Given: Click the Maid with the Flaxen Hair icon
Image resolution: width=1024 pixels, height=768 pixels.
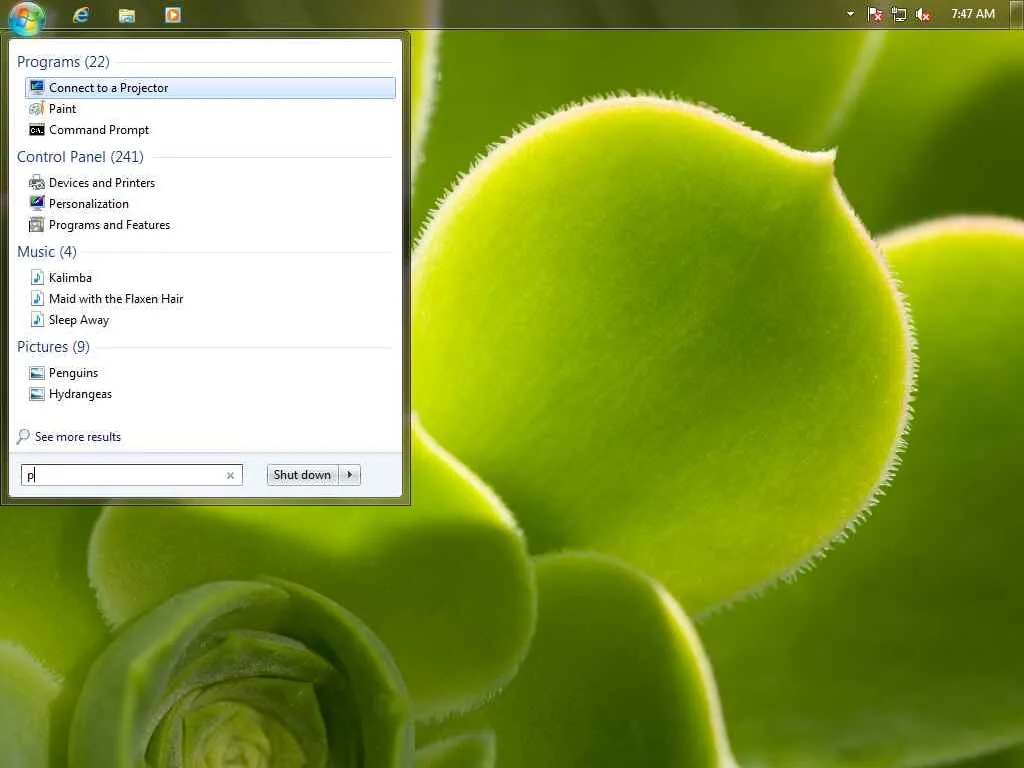Looking at the screenshot, I should pos(37,298).
